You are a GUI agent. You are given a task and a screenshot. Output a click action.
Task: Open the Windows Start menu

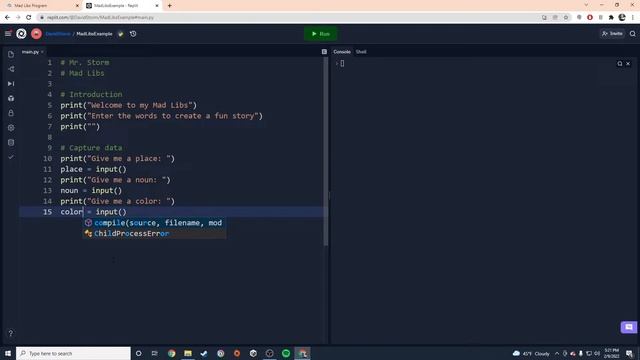pyautogui.click(x=8, y=353)
